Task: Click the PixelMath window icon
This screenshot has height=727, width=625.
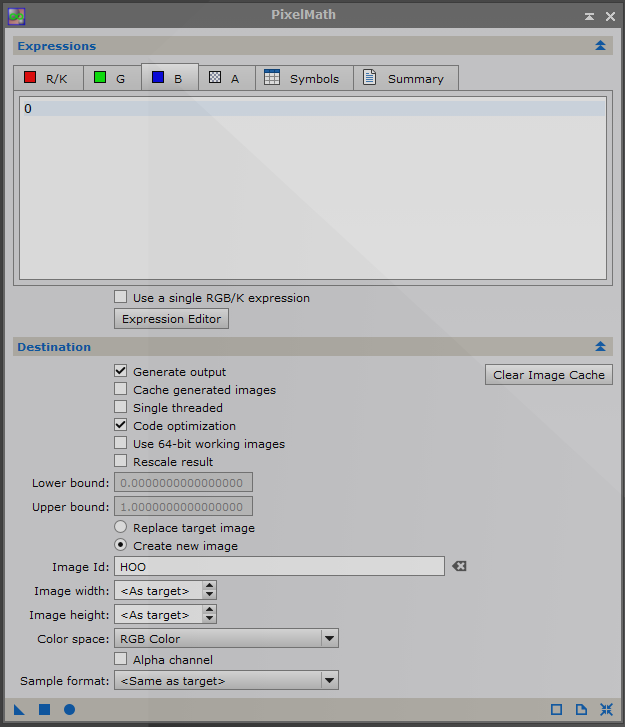Action: tap(16, 17)
